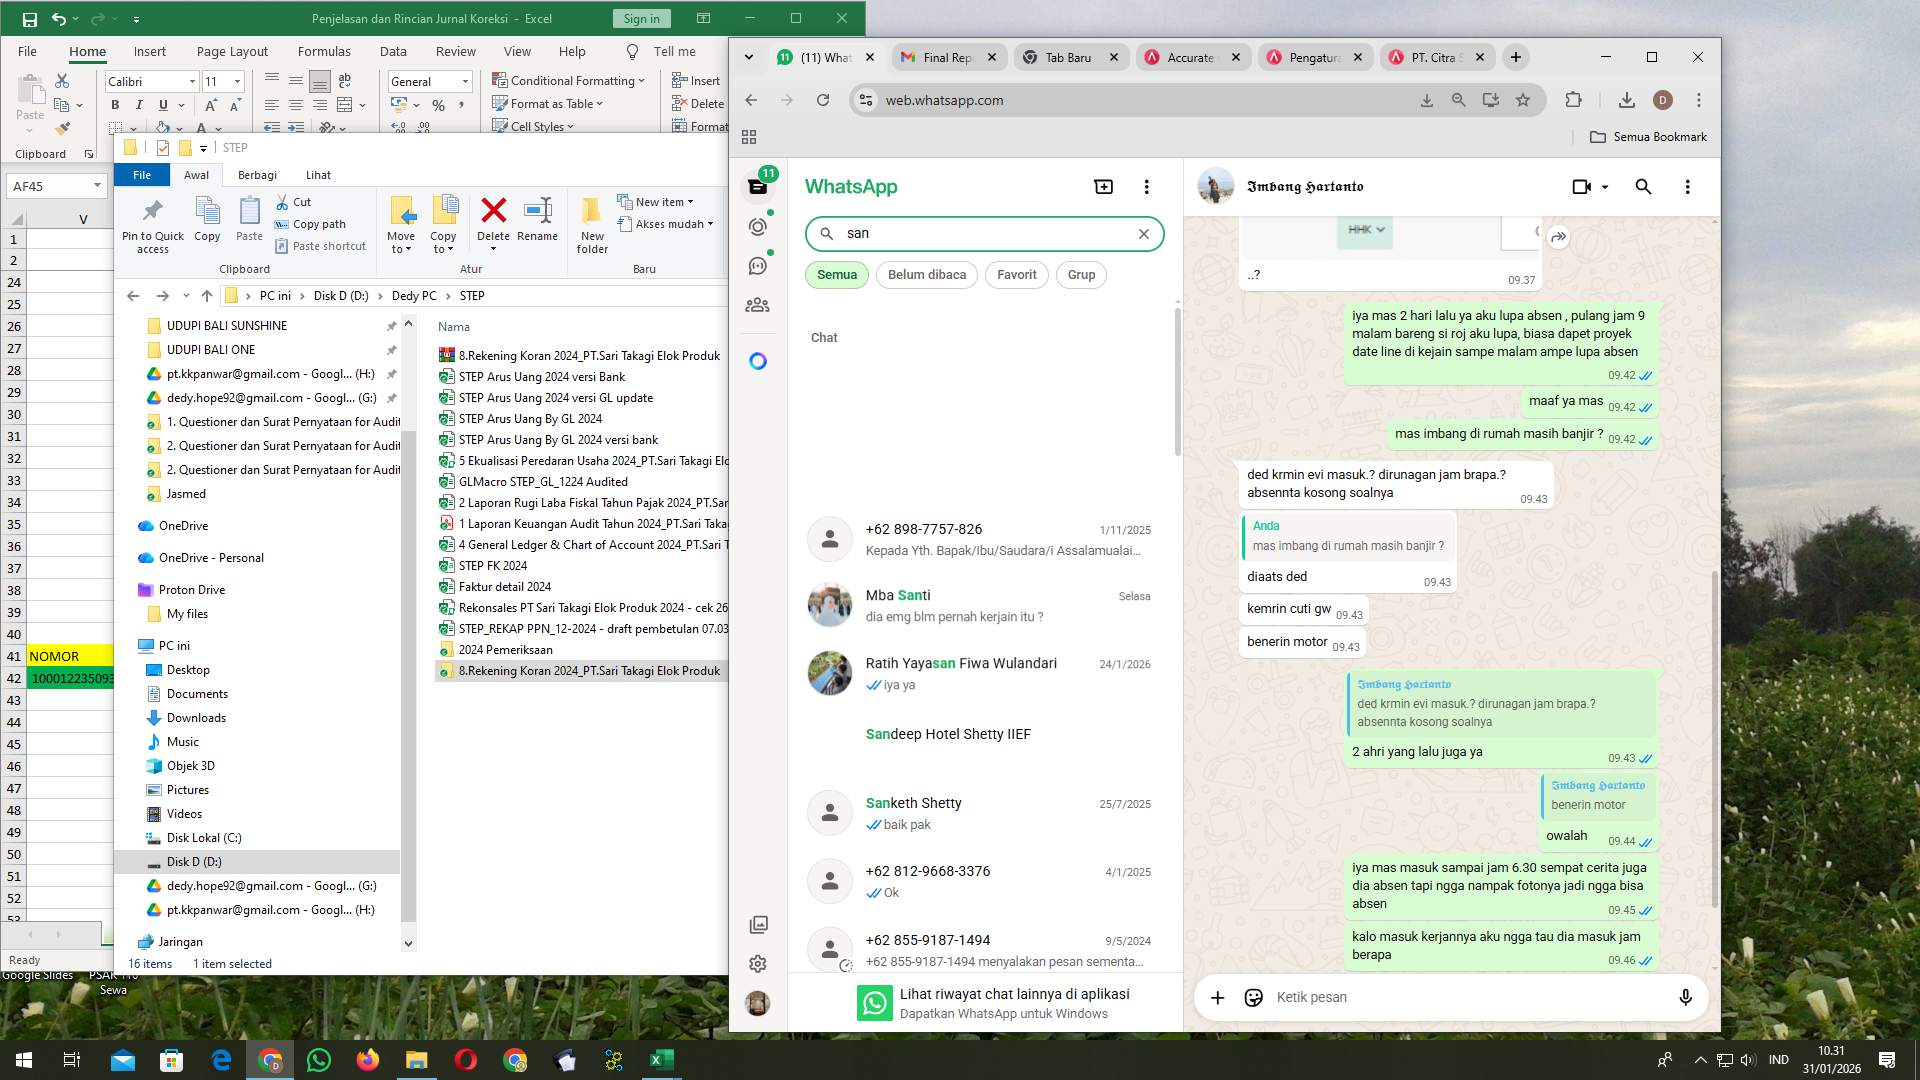Open Meta AI in WhatsApp sidebar
Screen dimensions: 1920x1080
tap(758, 360)
